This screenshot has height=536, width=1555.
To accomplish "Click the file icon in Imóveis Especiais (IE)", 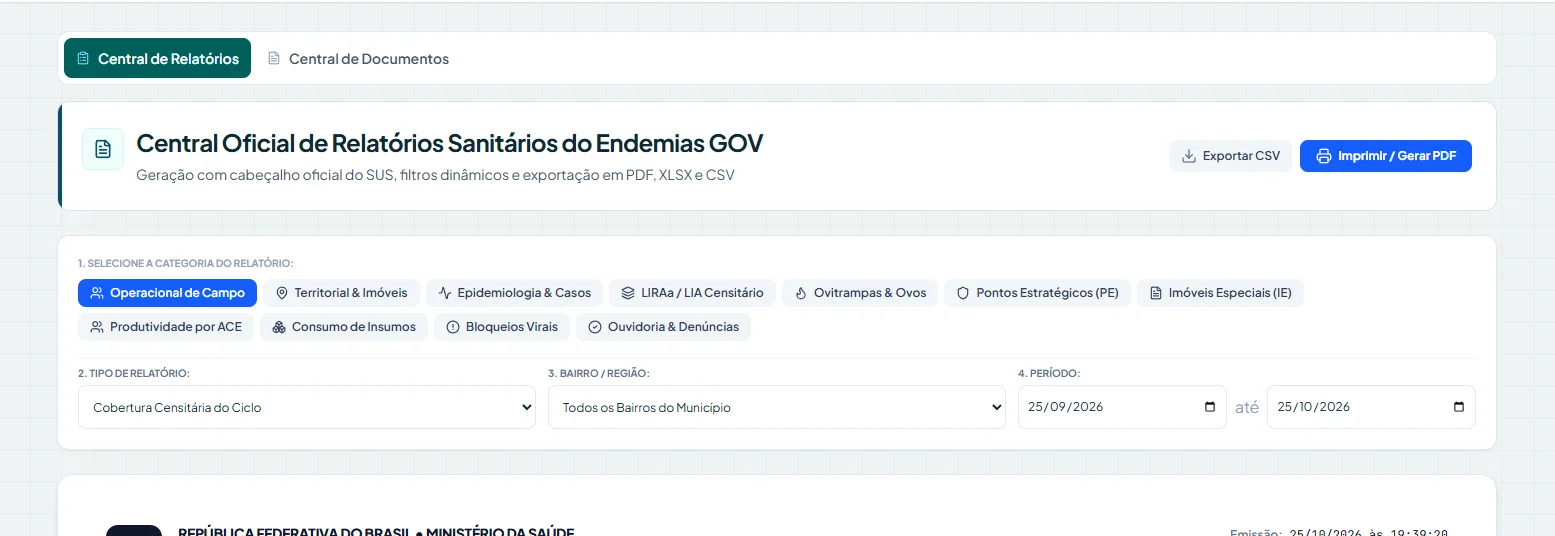I will coord(1156,293).
